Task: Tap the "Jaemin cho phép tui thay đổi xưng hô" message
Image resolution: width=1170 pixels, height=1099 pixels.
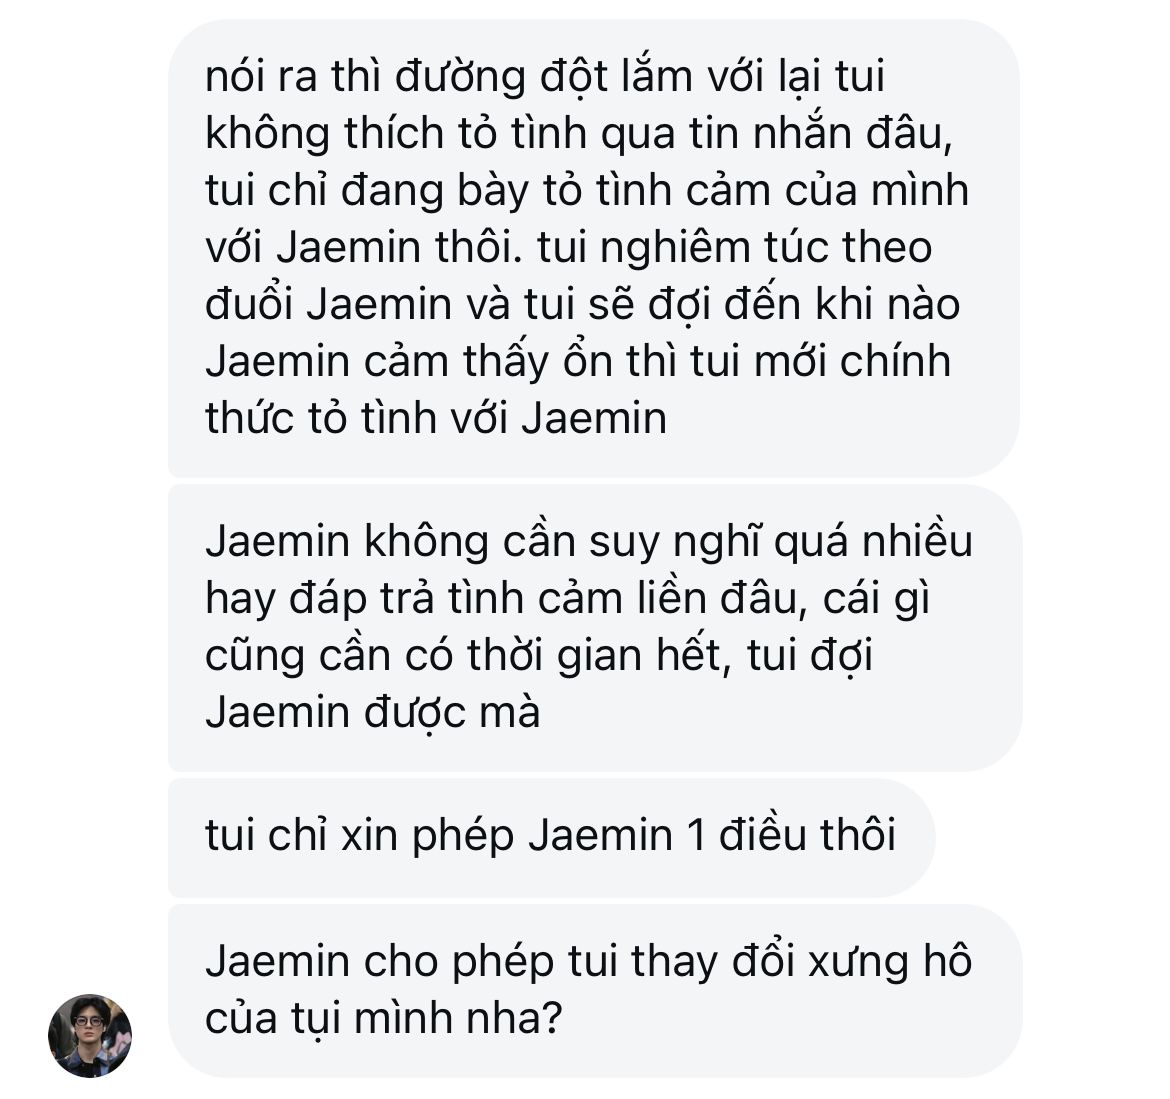Action: (595, 991)
